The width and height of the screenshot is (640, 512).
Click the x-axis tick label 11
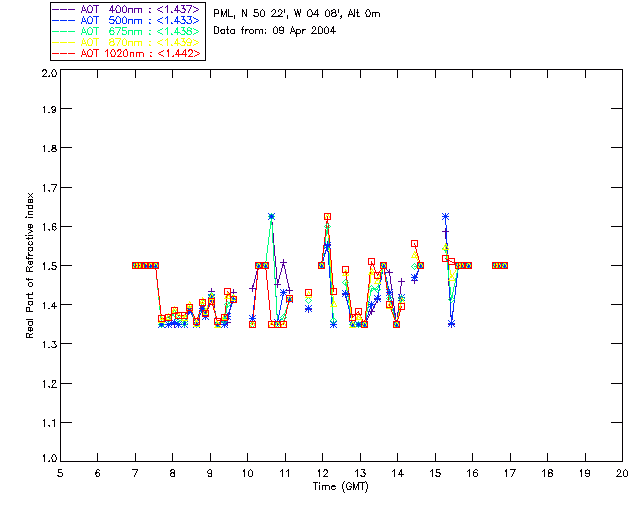coord(285,473)
